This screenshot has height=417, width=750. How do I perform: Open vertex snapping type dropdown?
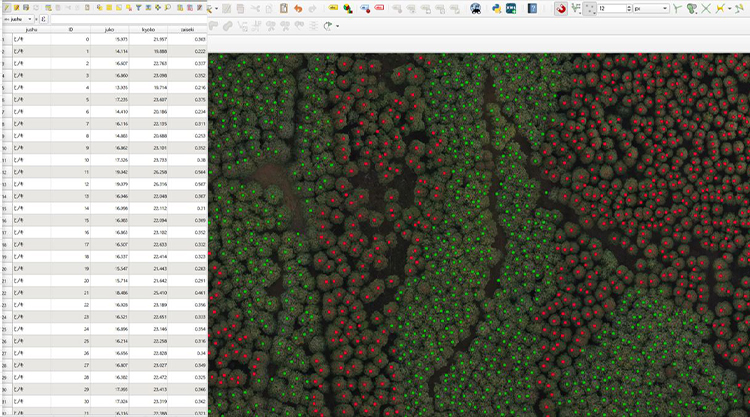point(590,8)
